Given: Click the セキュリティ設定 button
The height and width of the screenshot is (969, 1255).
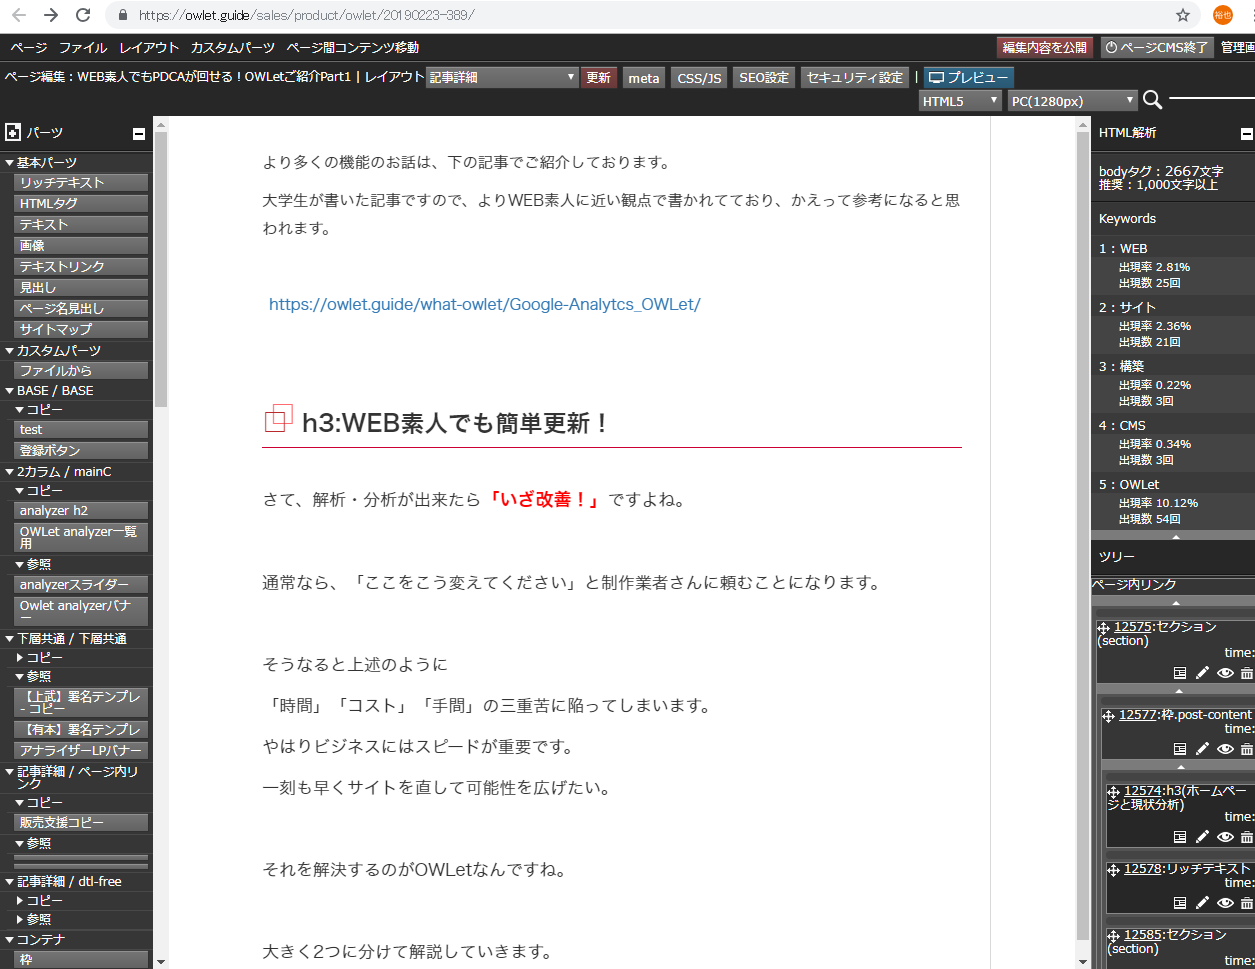Looking at the screenshot, I should (x=855, y=78).
